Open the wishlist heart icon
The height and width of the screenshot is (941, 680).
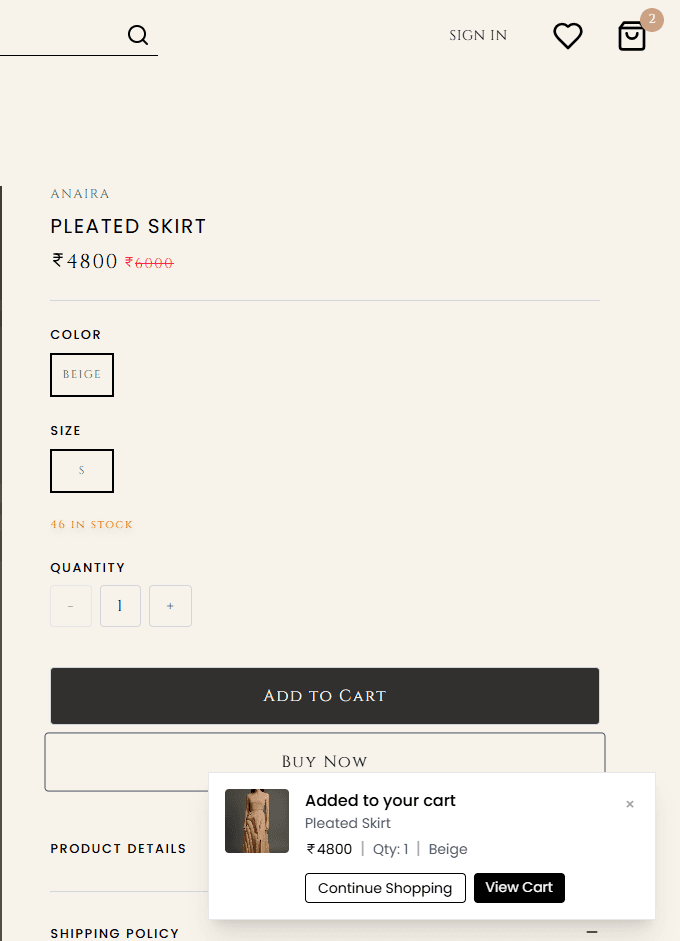pos(568,36)
